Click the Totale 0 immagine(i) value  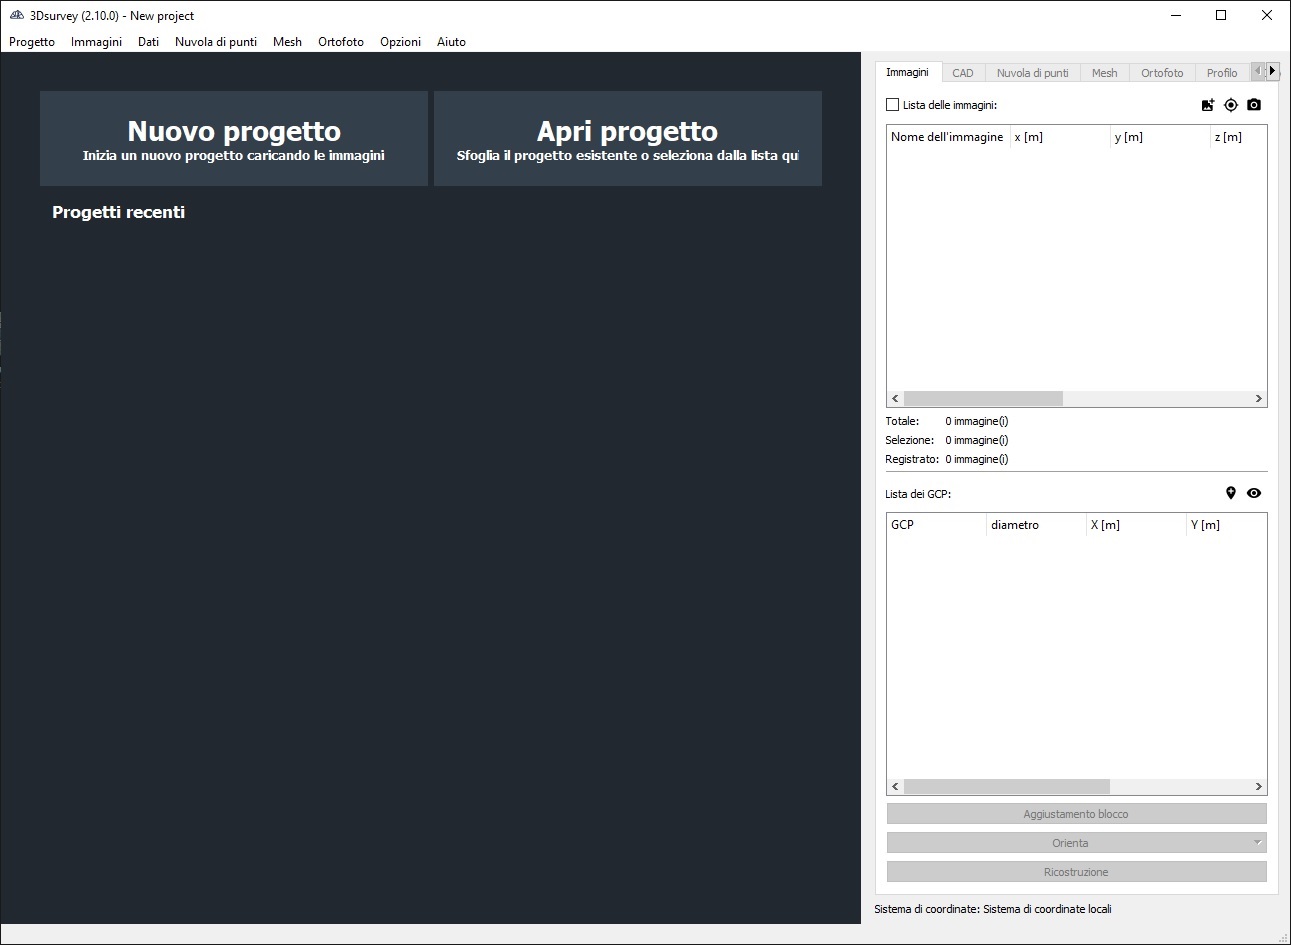point(977,421)
